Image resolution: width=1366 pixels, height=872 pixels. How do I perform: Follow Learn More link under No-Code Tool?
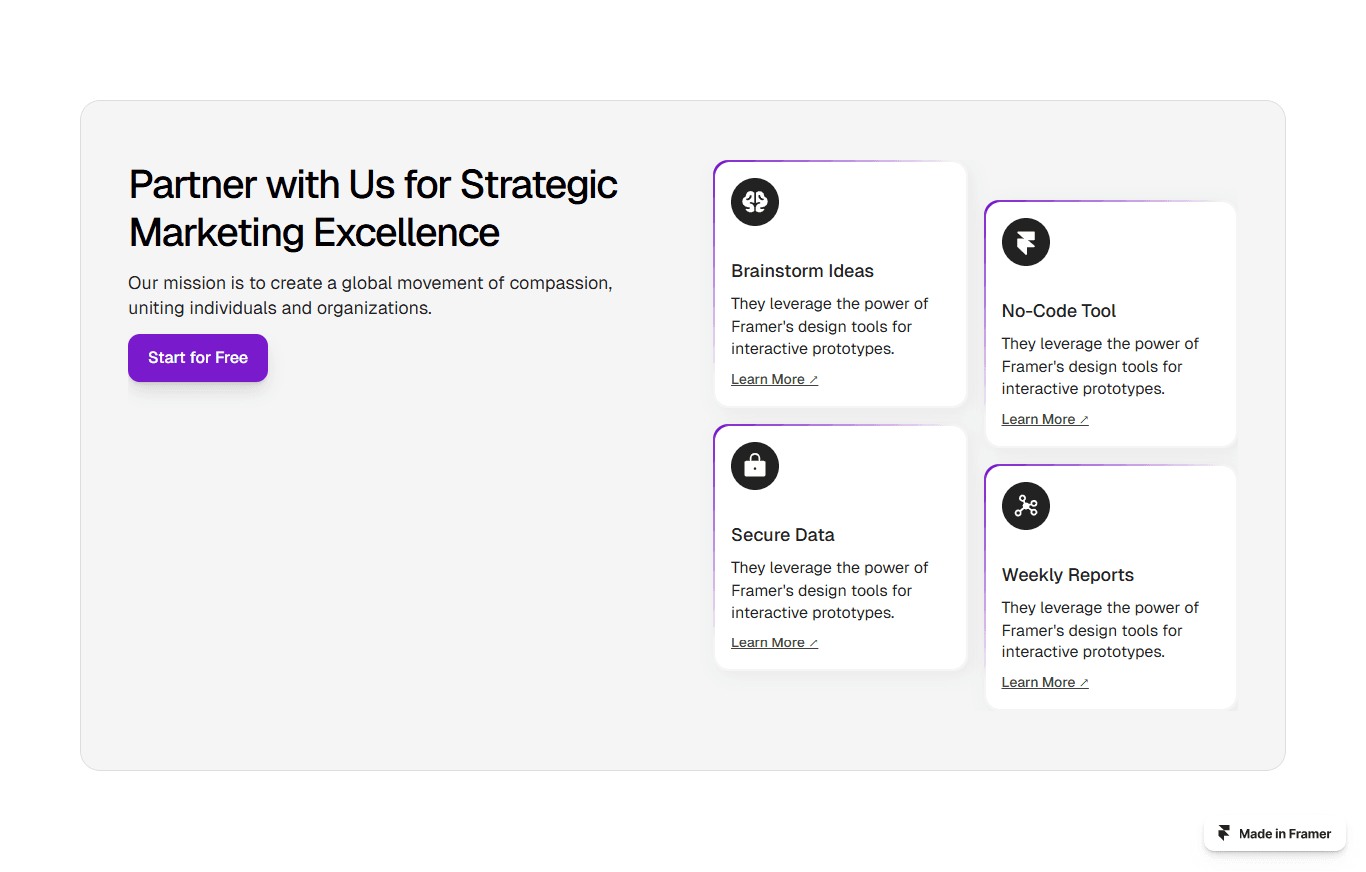[x=1045, y=419]
